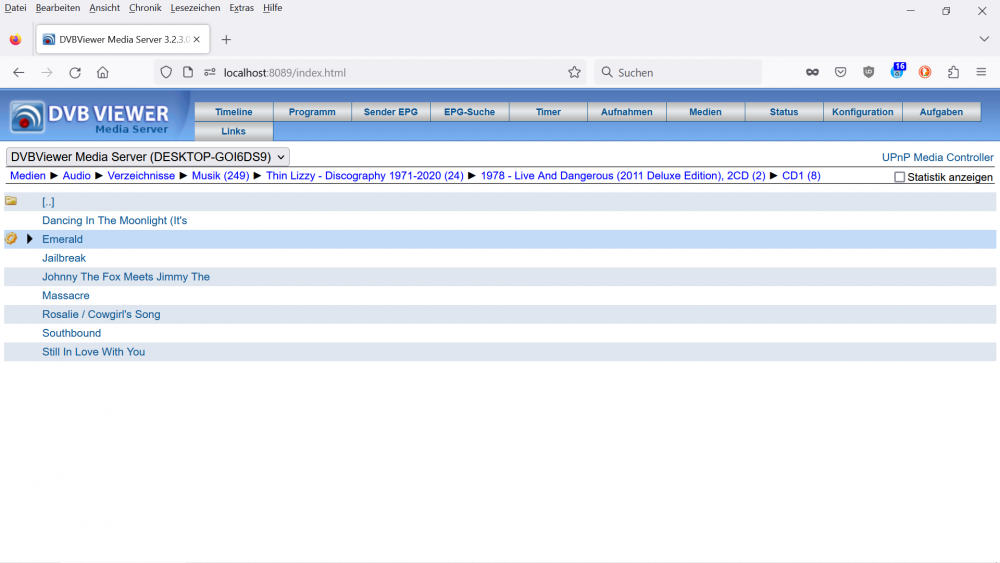
Task: Open a new tab with the plus button
Action: tap(226, 40)
